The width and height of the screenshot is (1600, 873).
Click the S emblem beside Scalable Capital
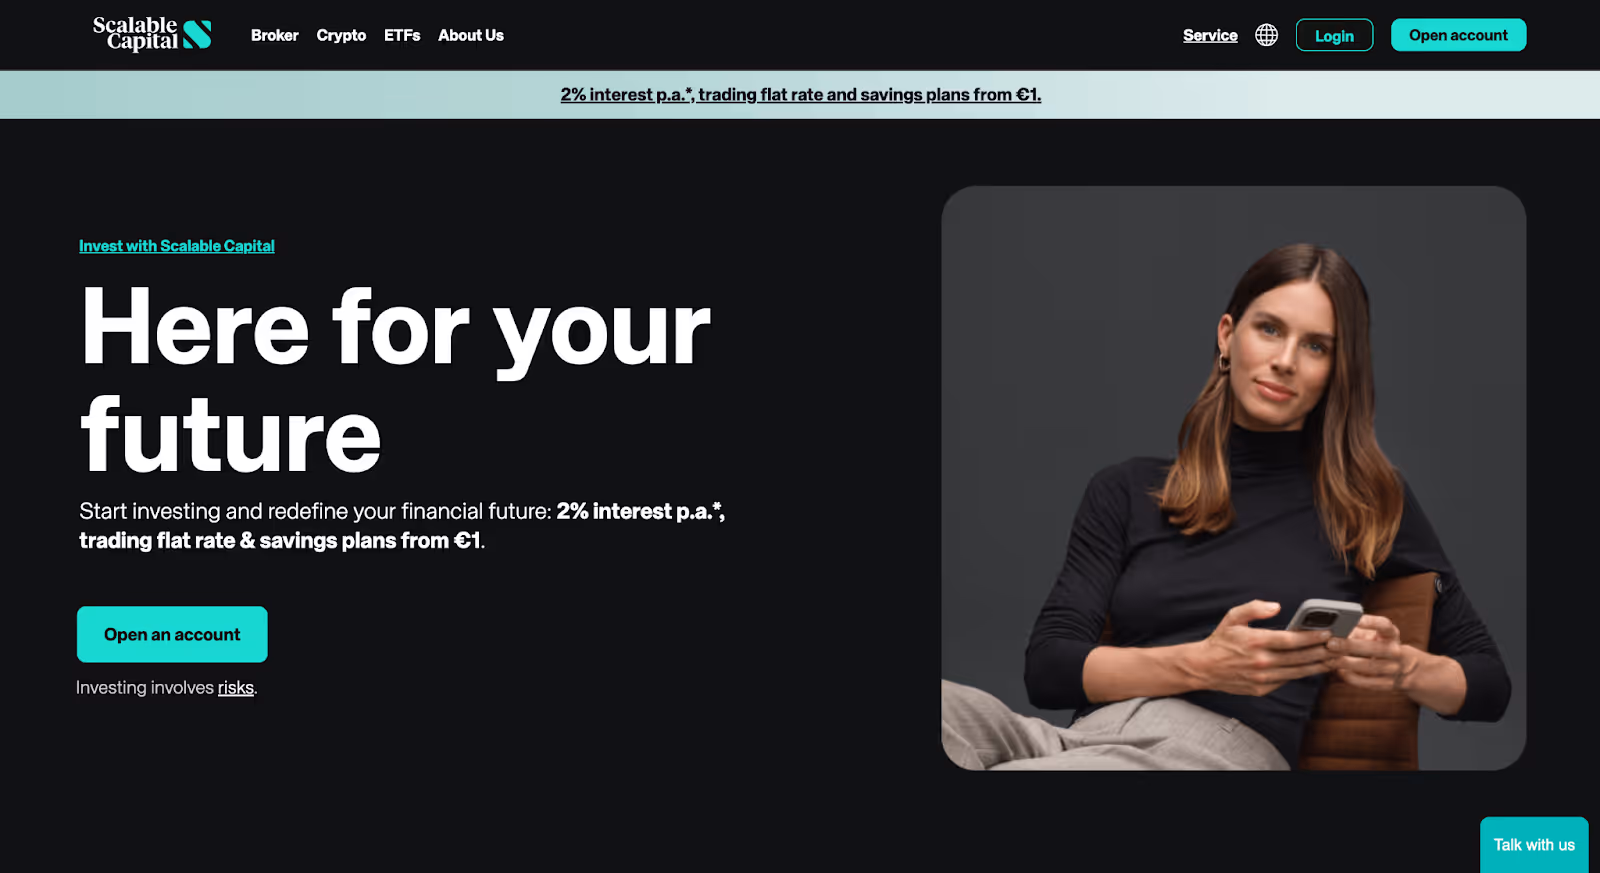point(197,35)
